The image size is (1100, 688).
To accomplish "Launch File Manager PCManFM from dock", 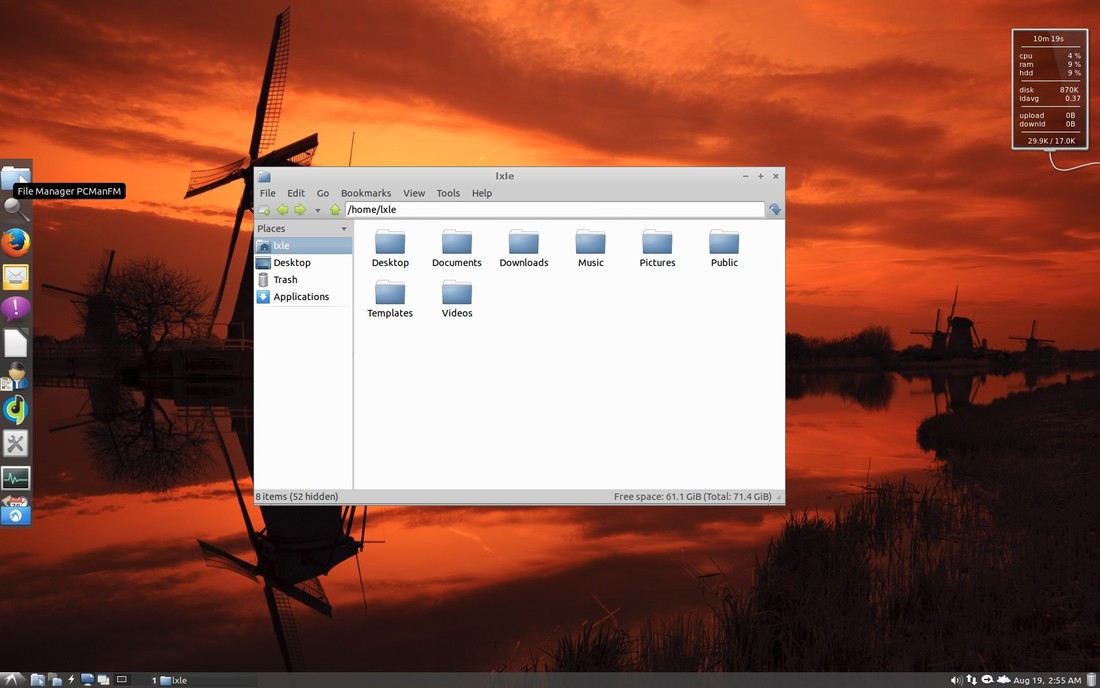I will [x=15, y=177].
